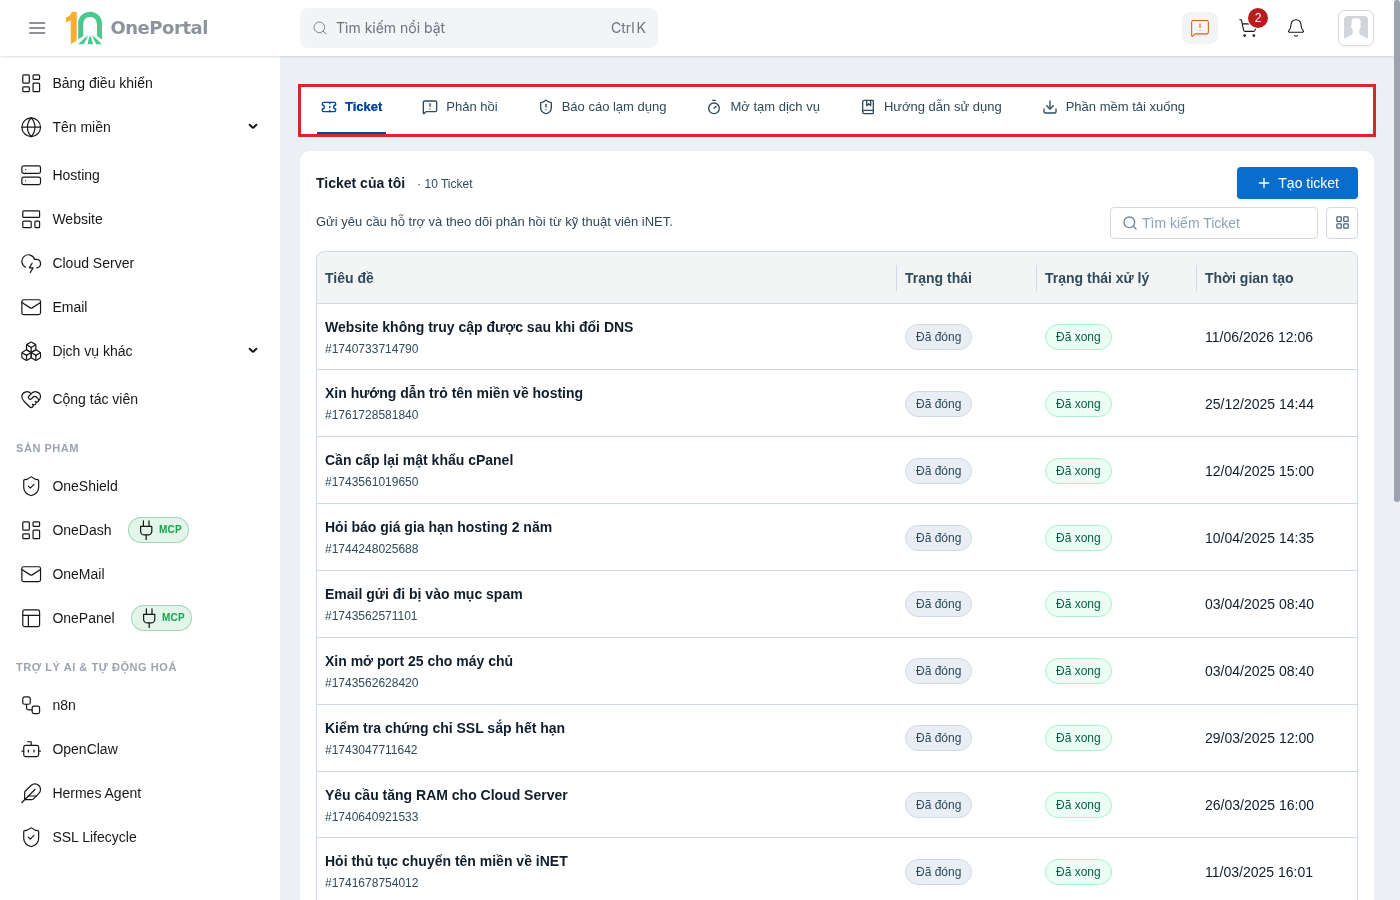The height and width of the screenshot is (900, 1400).
Task: Open ticket 'Xin mở port 25 cho máy chủ'
Action: pos(419,661)
